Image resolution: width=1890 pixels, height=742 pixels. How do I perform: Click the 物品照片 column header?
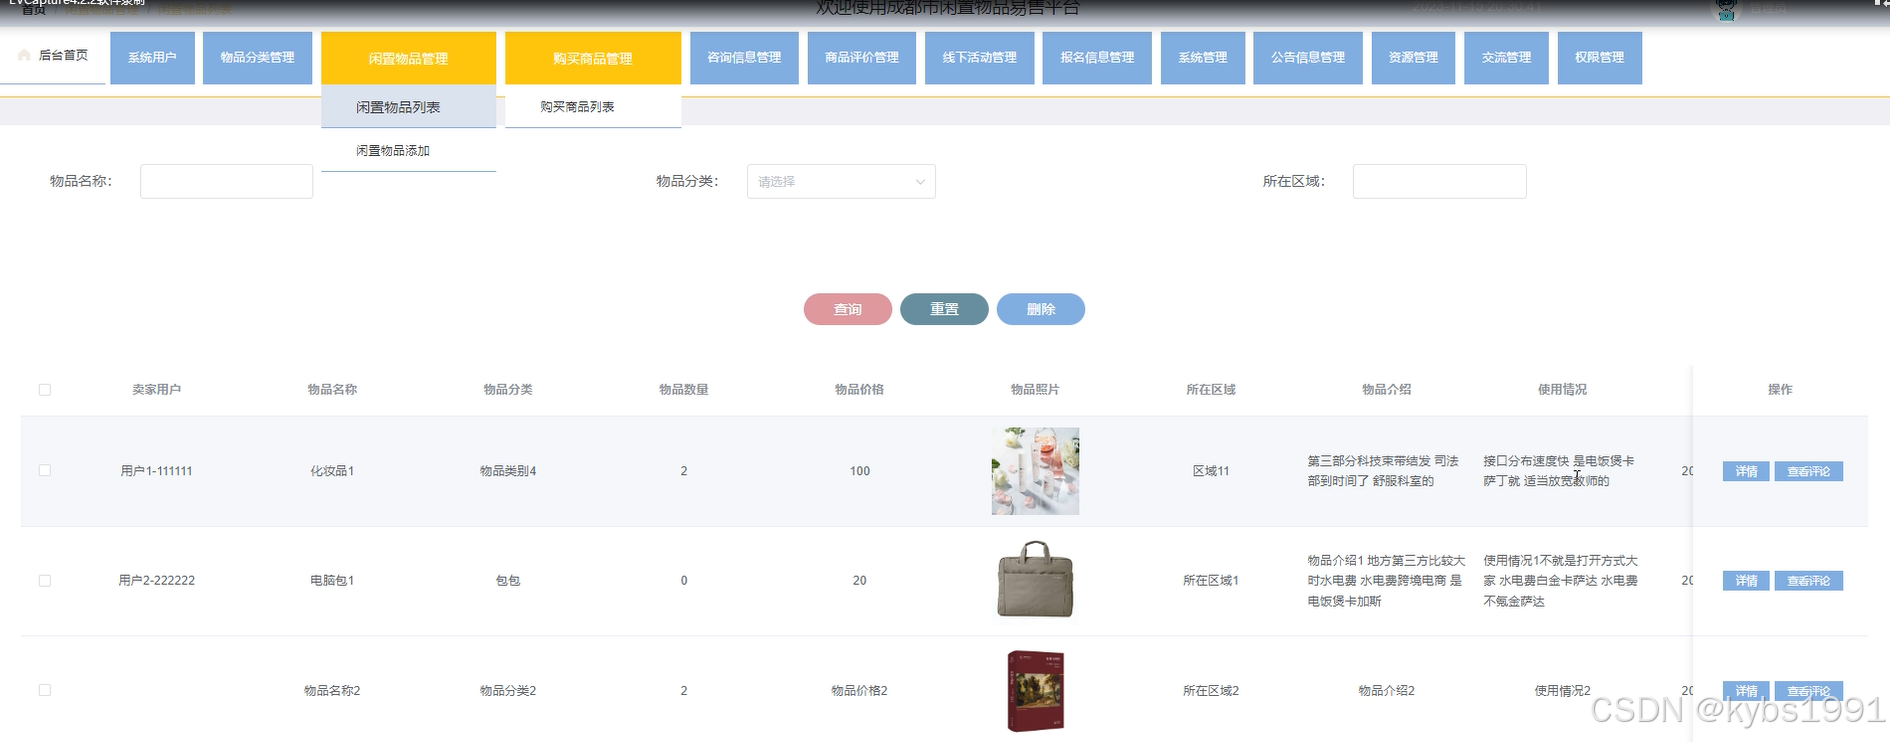click(x=1035, y=389)
